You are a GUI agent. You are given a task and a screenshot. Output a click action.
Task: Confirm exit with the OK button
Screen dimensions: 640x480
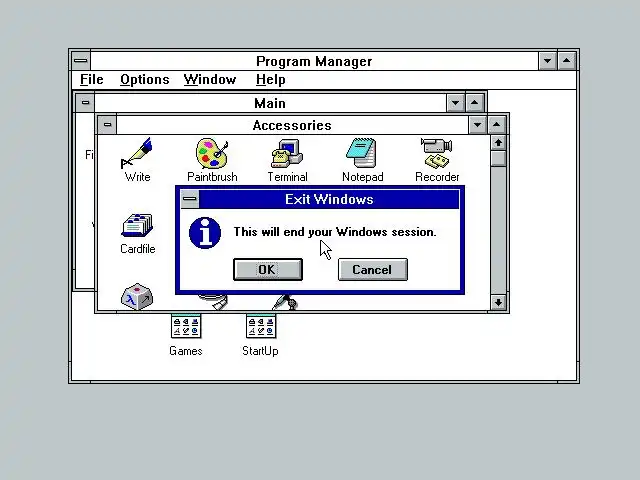[x=268, y=269]
